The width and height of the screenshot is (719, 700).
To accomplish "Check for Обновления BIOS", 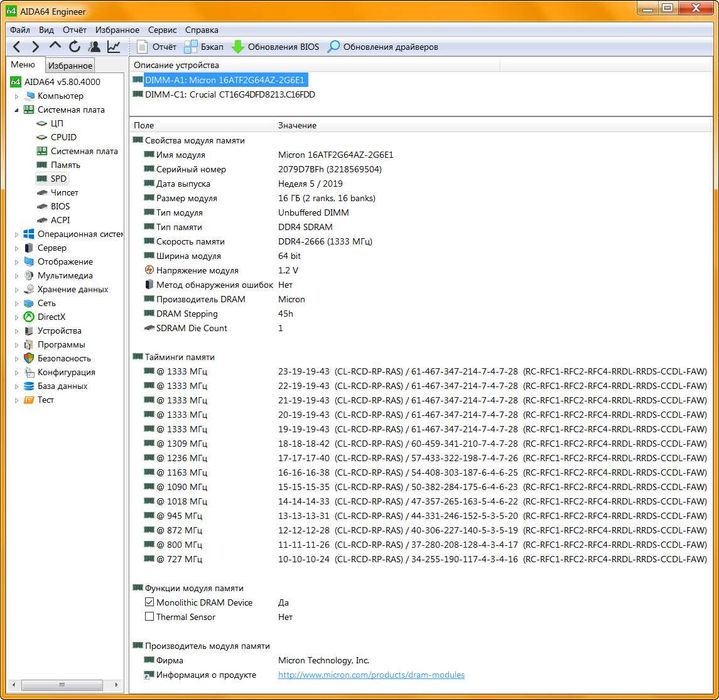I will click(275, 47).
